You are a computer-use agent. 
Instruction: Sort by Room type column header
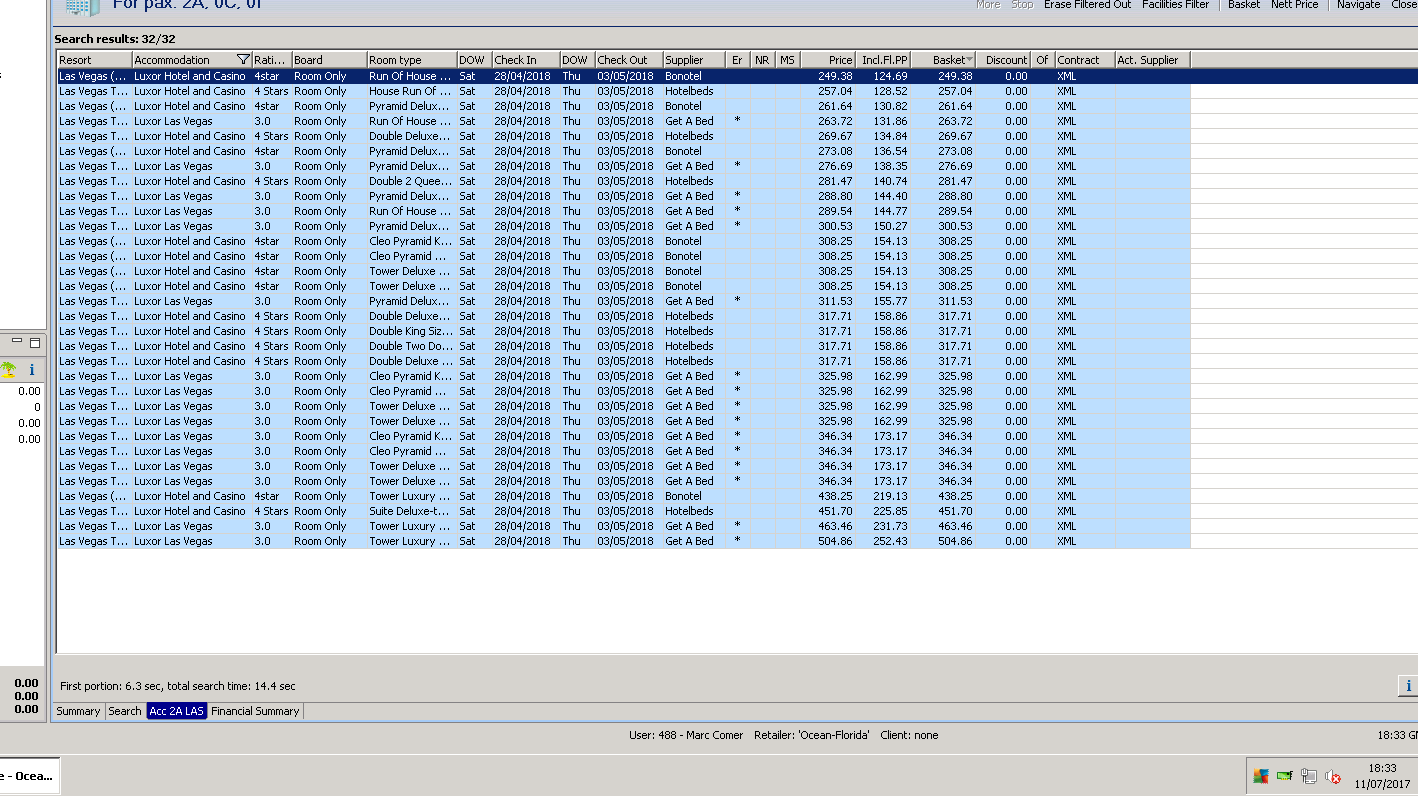(x=412, y=60)
